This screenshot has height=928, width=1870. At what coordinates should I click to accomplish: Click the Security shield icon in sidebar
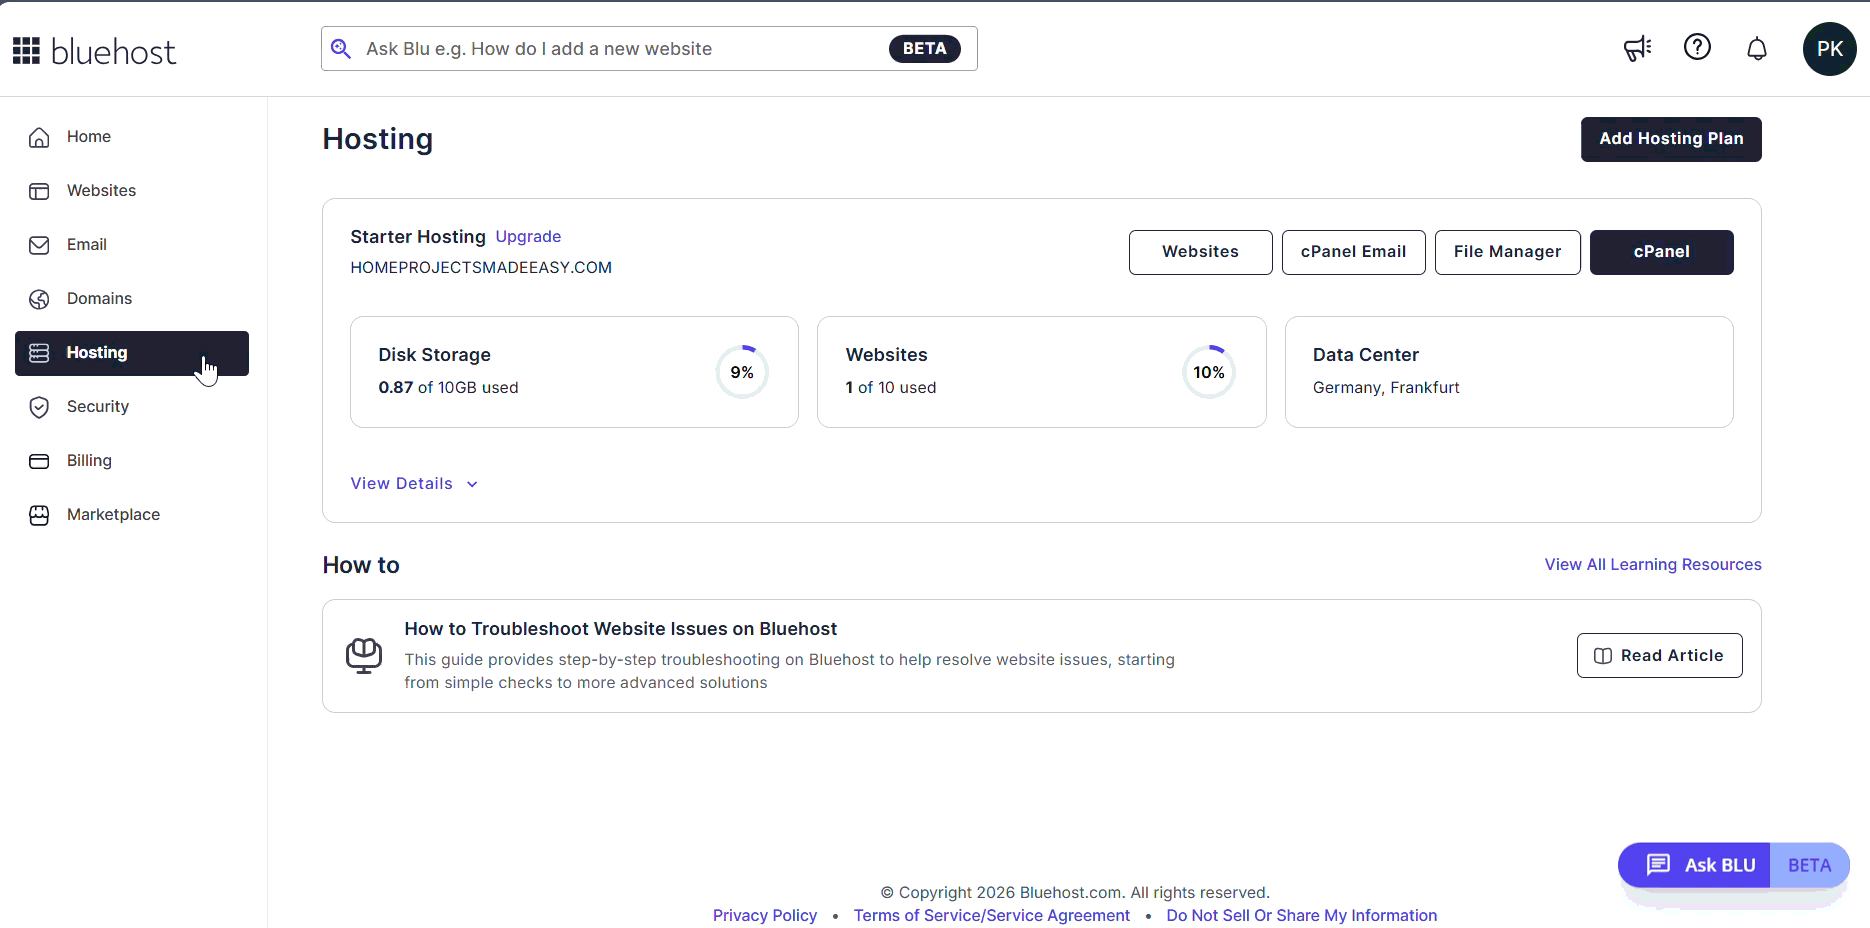click(x=39, y=407)
